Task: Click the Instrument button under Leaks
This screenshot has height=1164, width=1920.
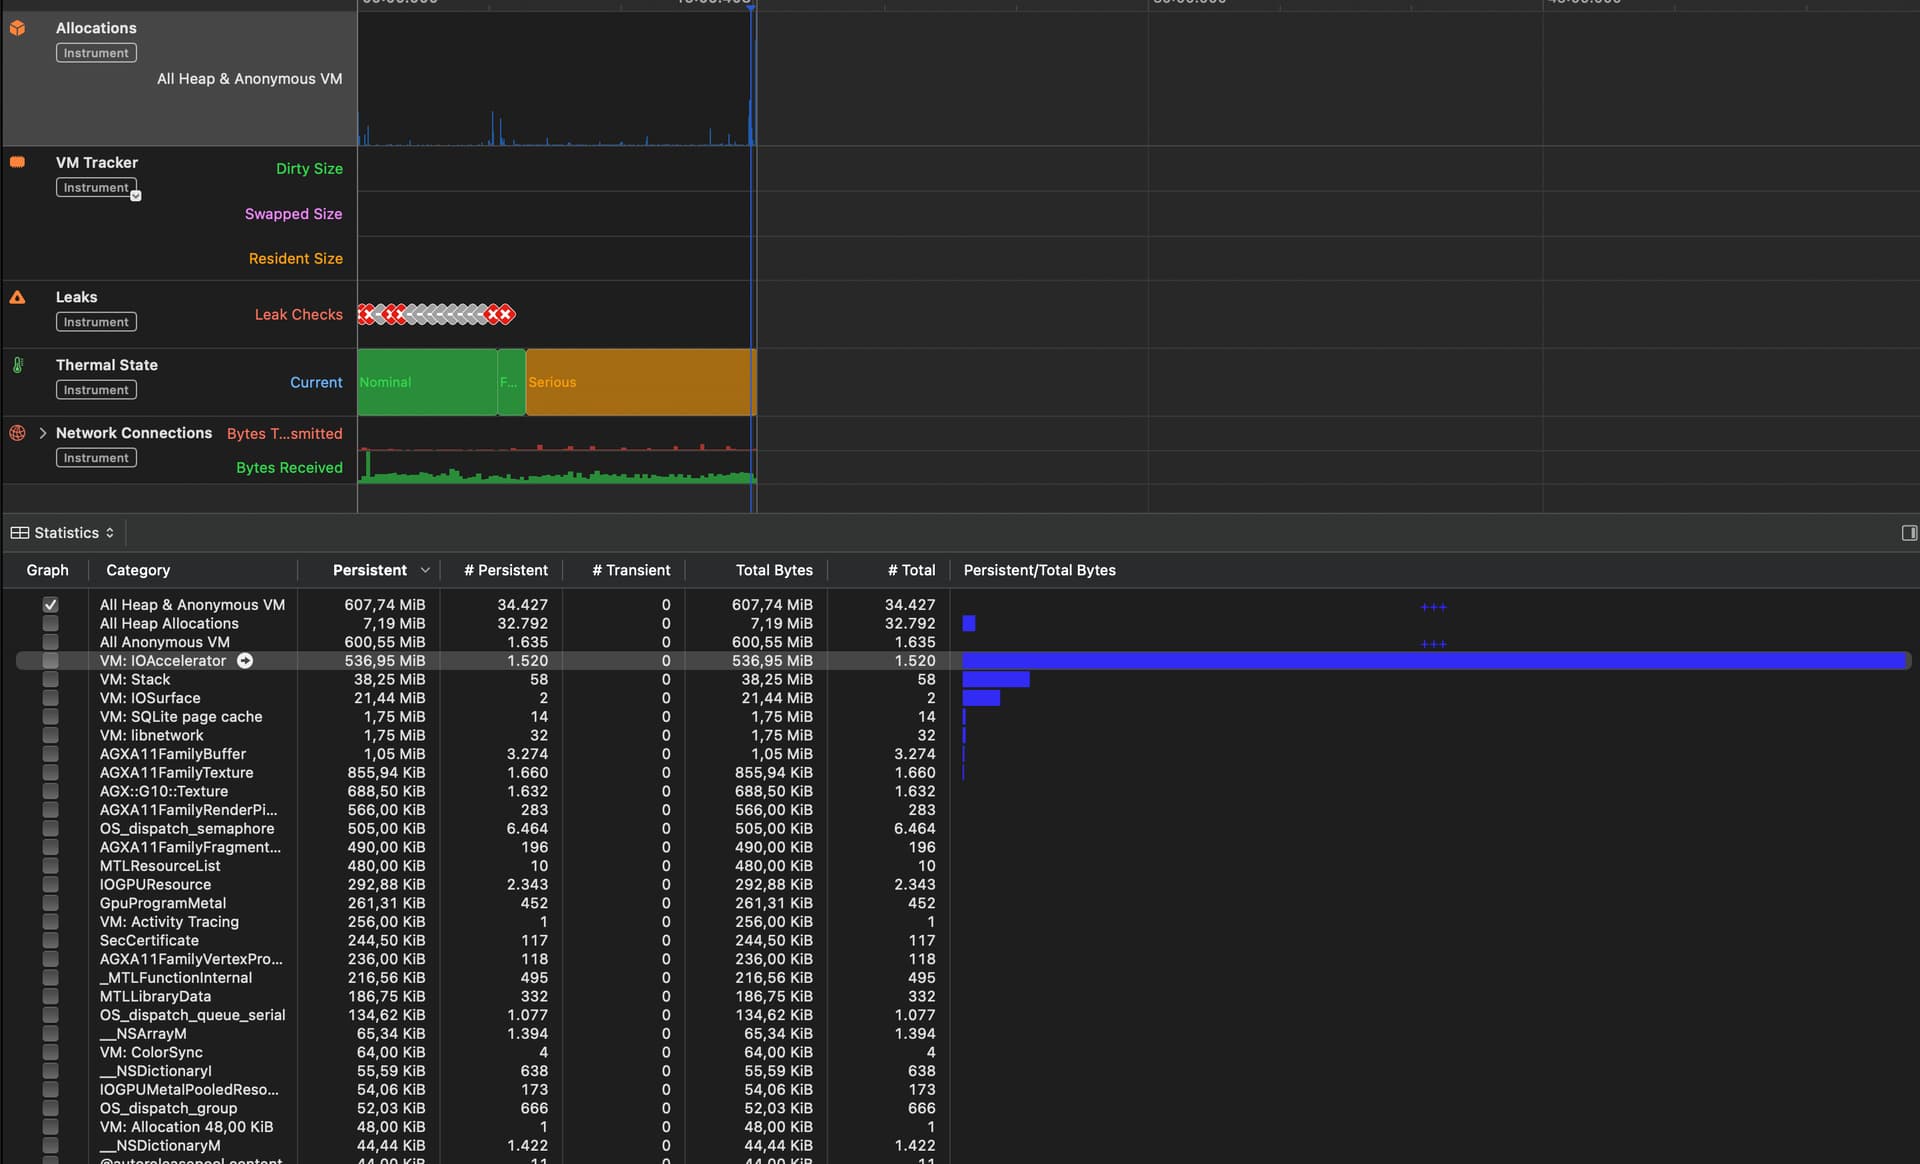Action: coord(95,321)
